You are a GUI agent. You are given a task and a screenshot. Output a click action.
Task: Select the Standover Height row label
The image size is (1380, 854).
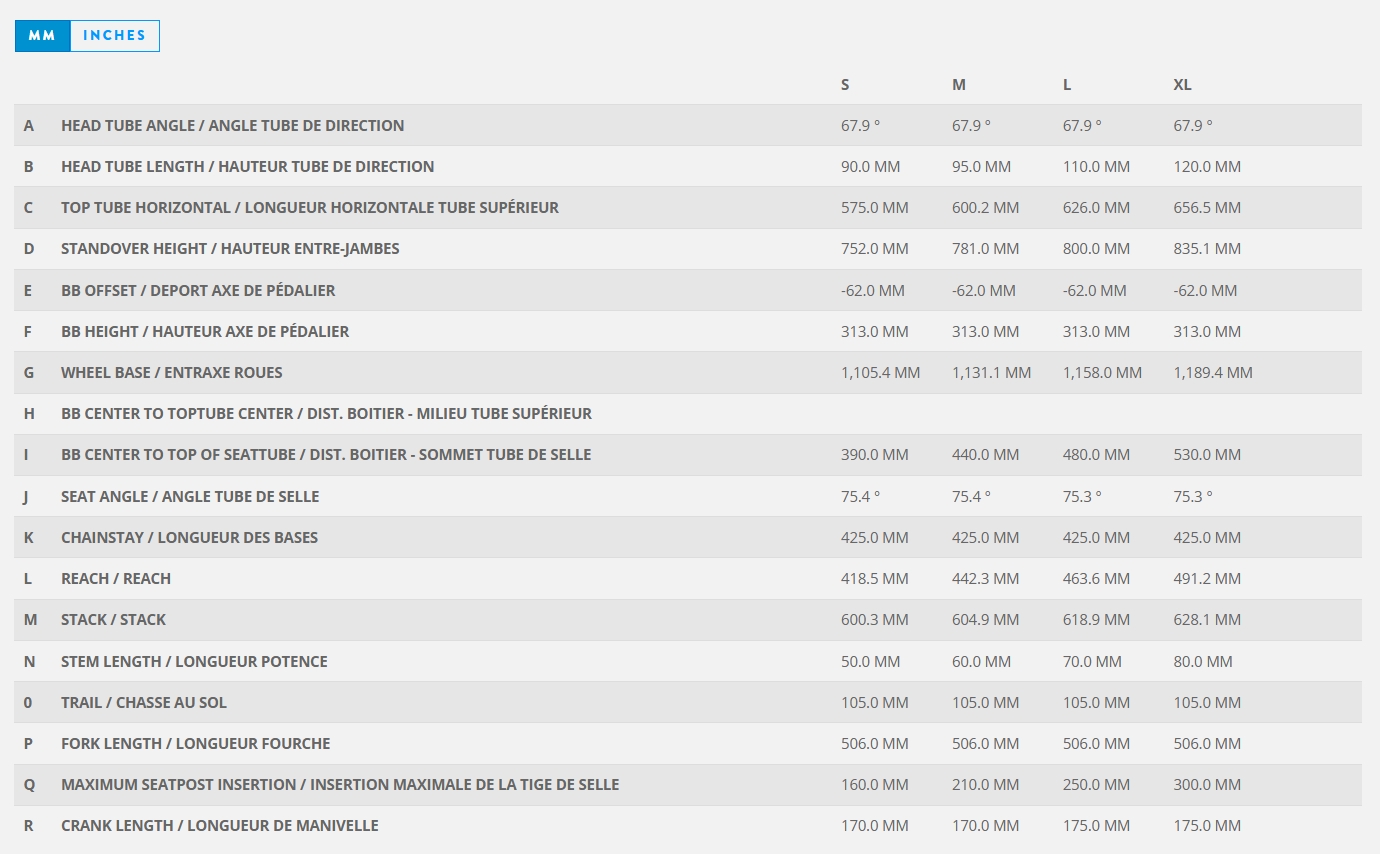click(x=230, y=249)
